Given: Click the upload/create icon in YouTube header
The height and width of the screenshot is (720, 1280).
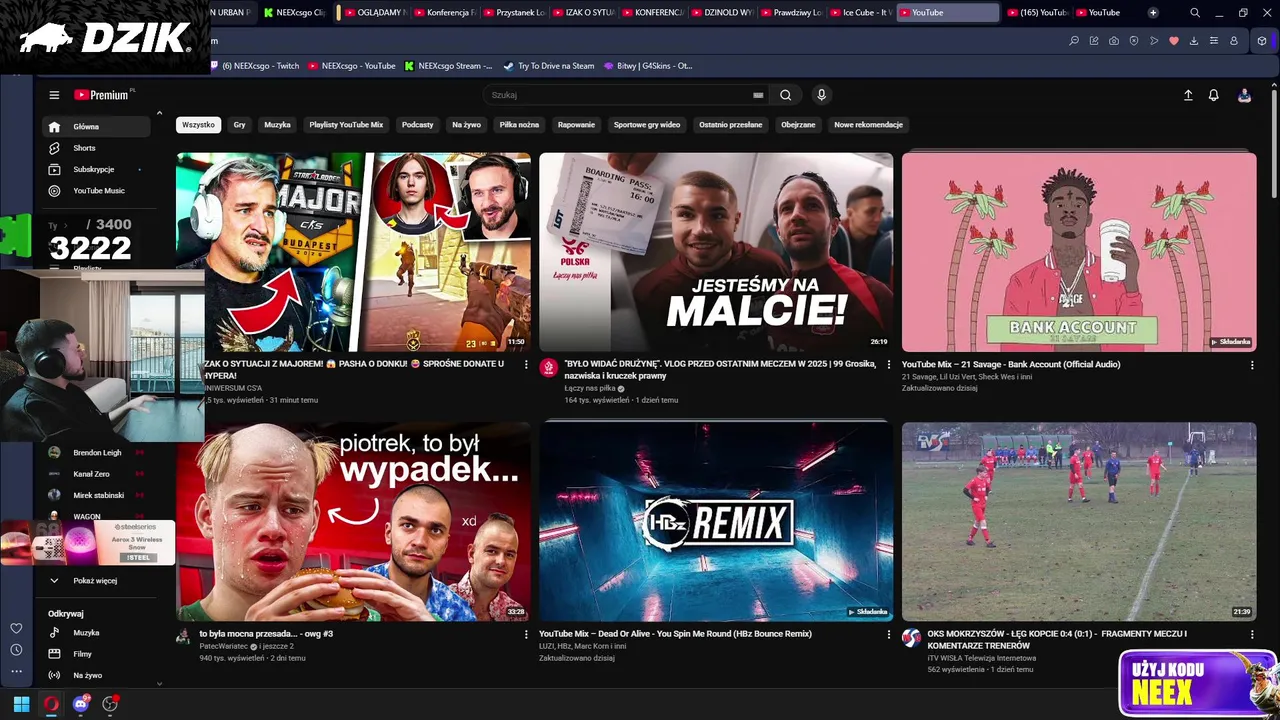Looking at the screenshot, I should tap(1188, 95).
